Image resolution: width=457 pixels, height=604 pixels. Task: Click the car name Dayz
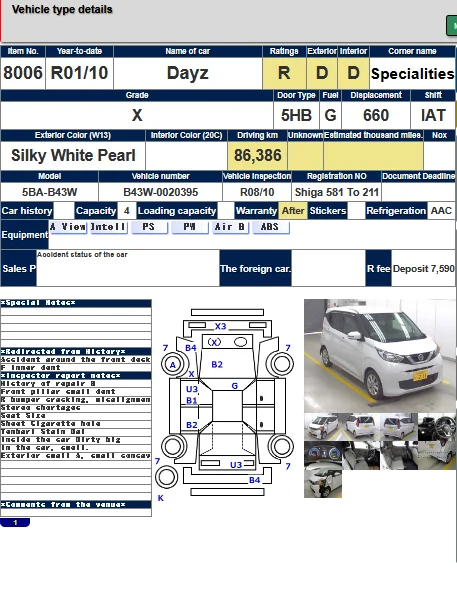pyautogui.click(x=188, y=73)
